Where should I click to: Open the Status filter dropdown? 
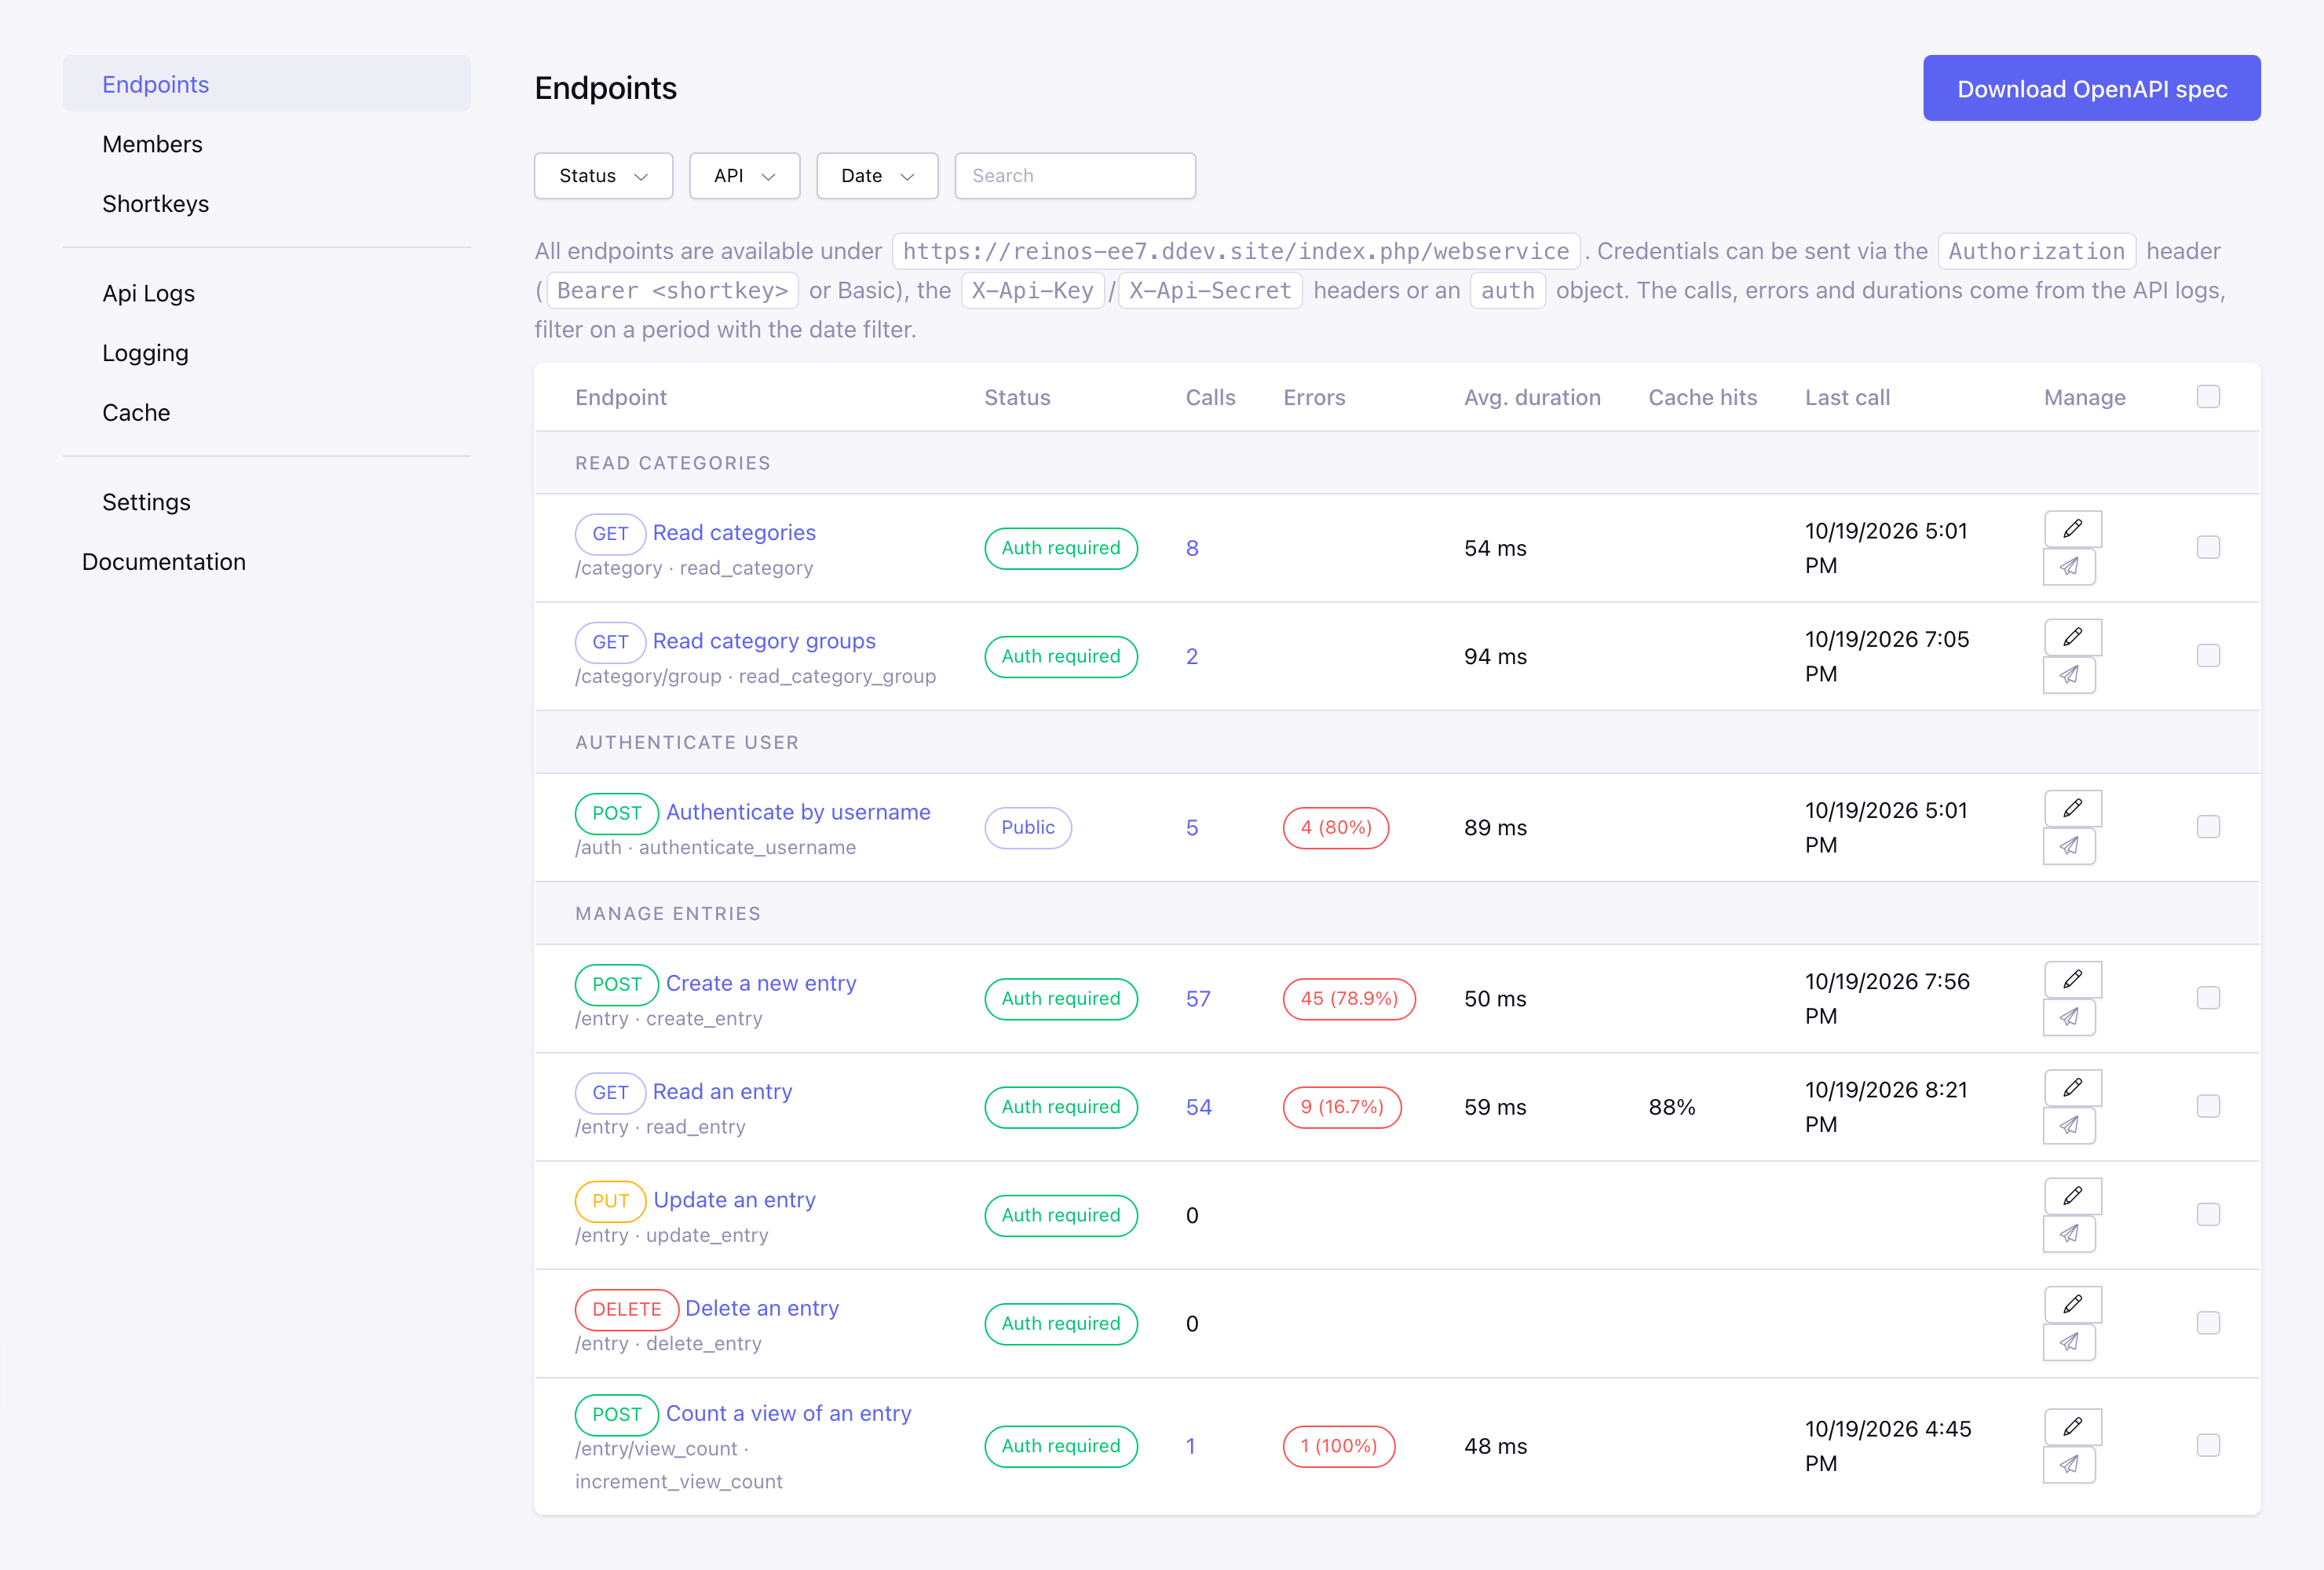[x=603, y=176]
